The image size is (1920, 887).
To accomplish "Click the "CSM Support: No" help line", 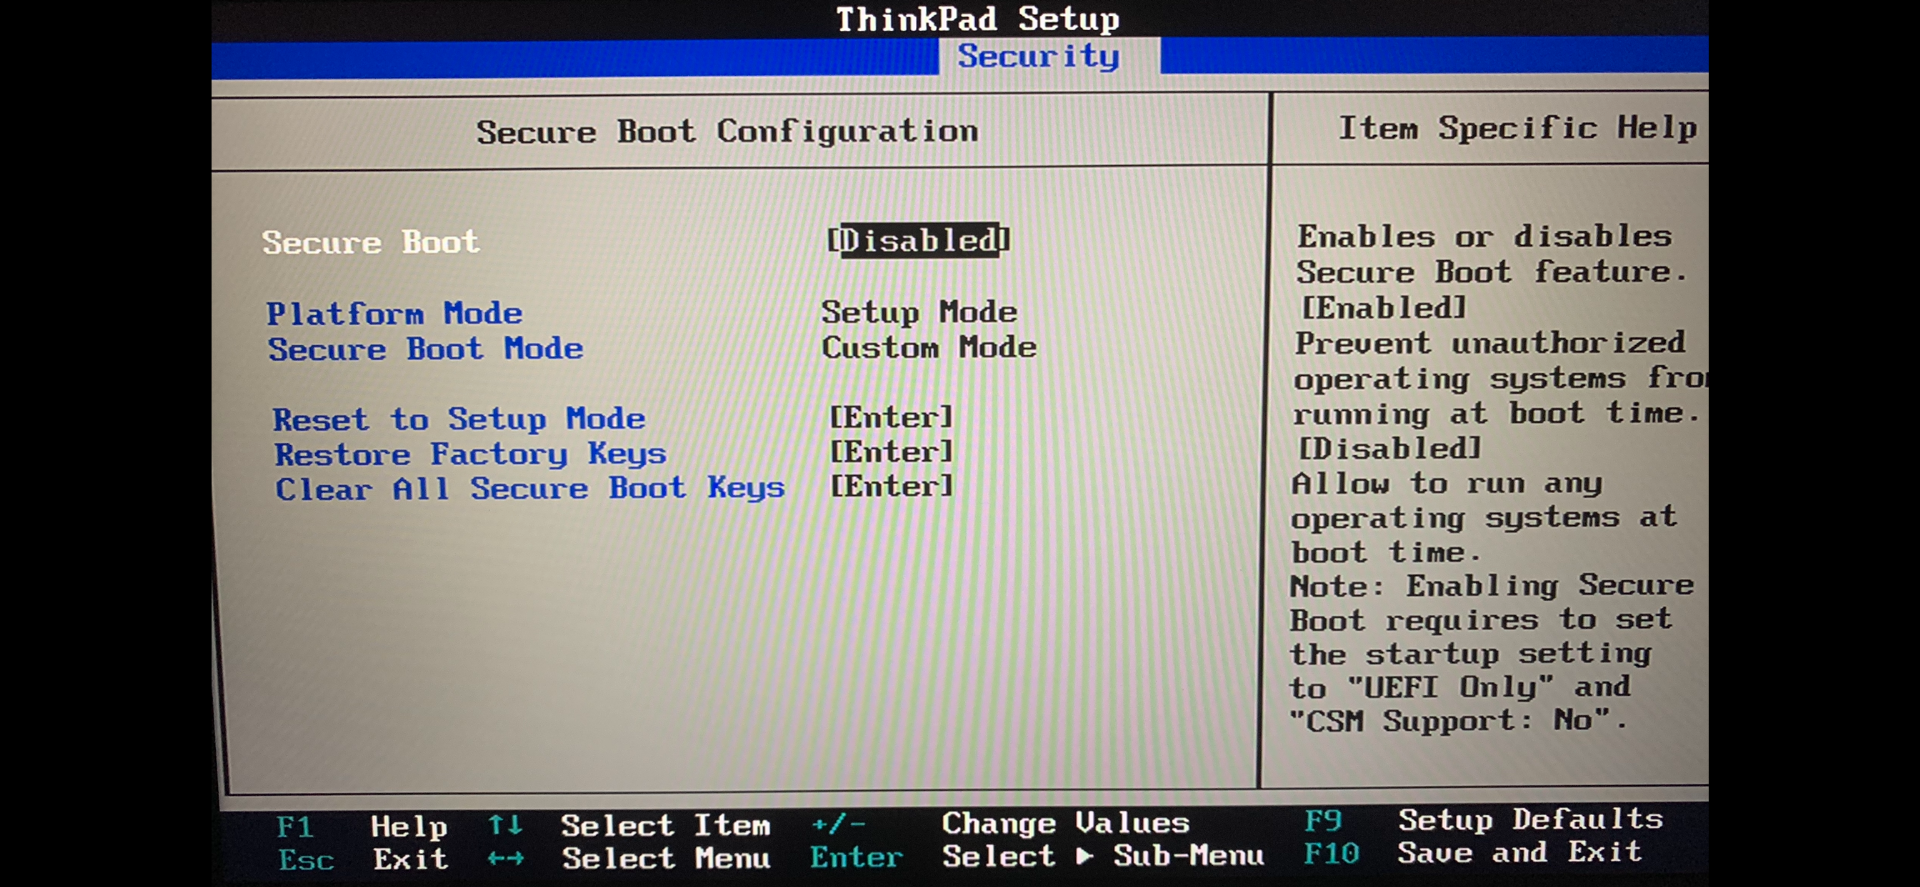I will 1458,720.
